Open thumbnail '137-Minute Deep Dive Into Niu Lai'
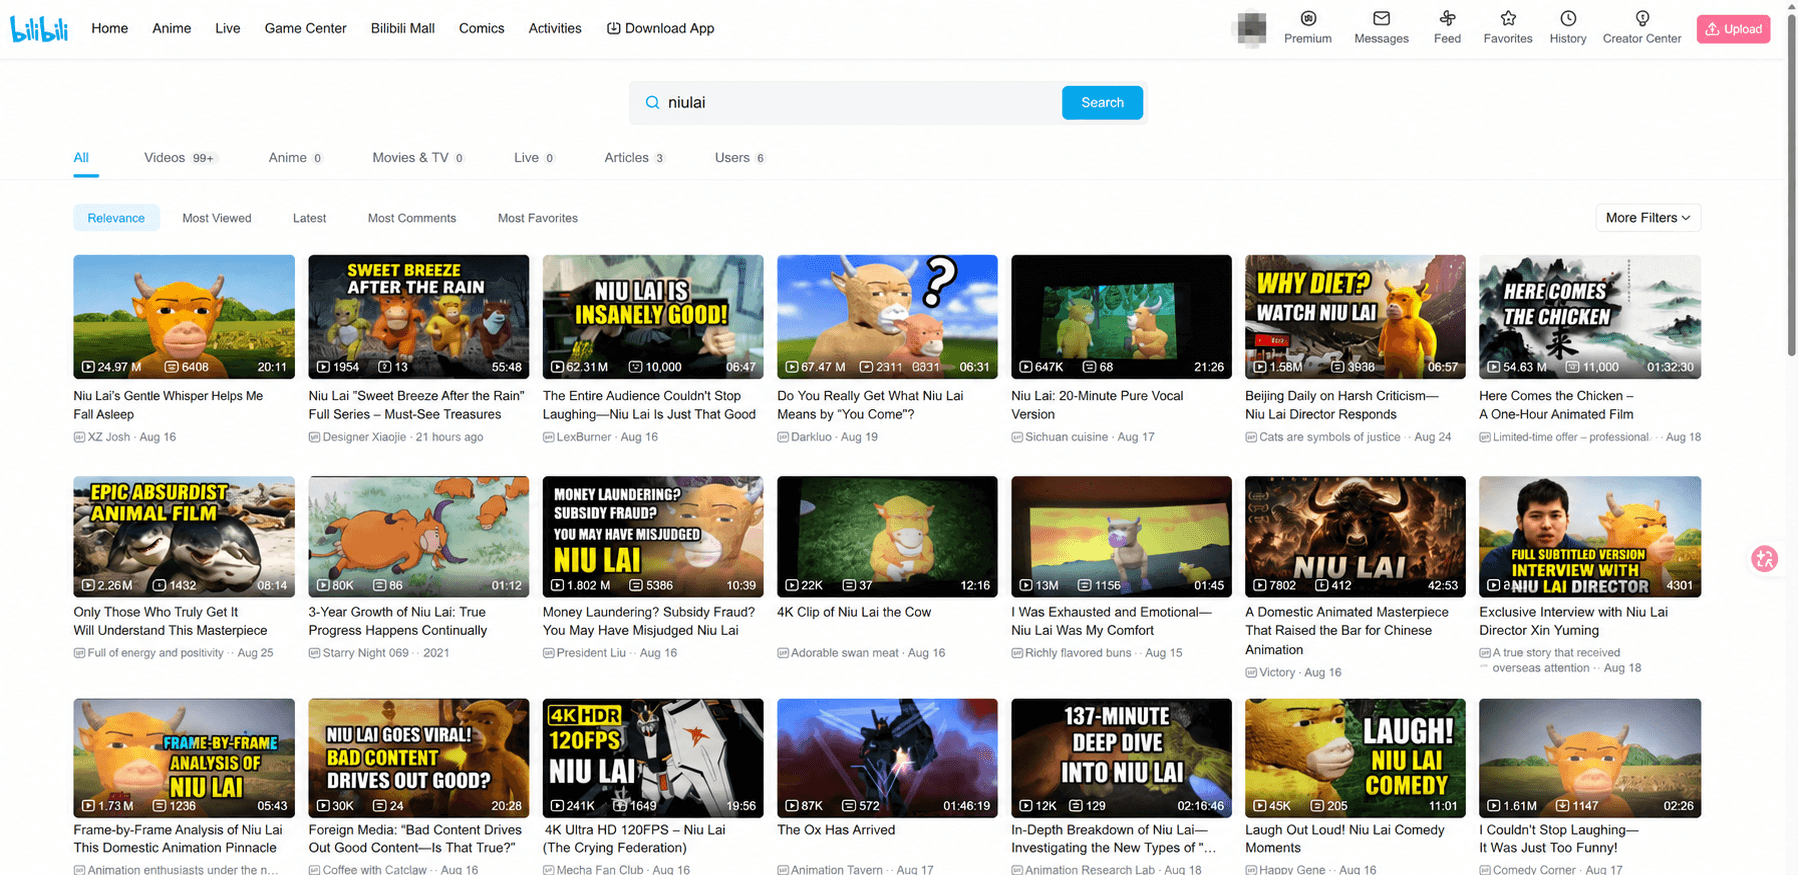This screenshot has width=1798, height=875. (x=1121, y=758)
